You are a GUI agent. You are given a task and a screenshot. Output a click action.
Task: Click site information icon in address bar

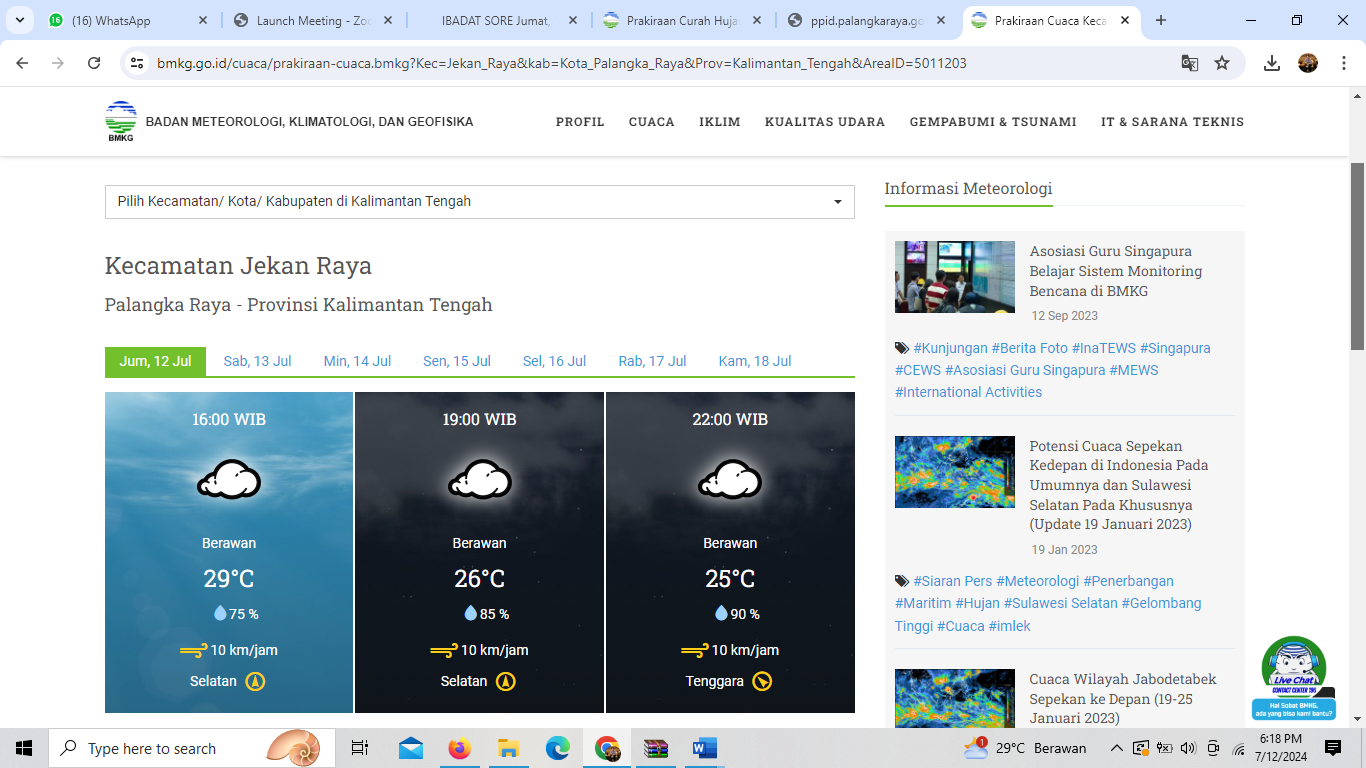[x=138, y=63]
